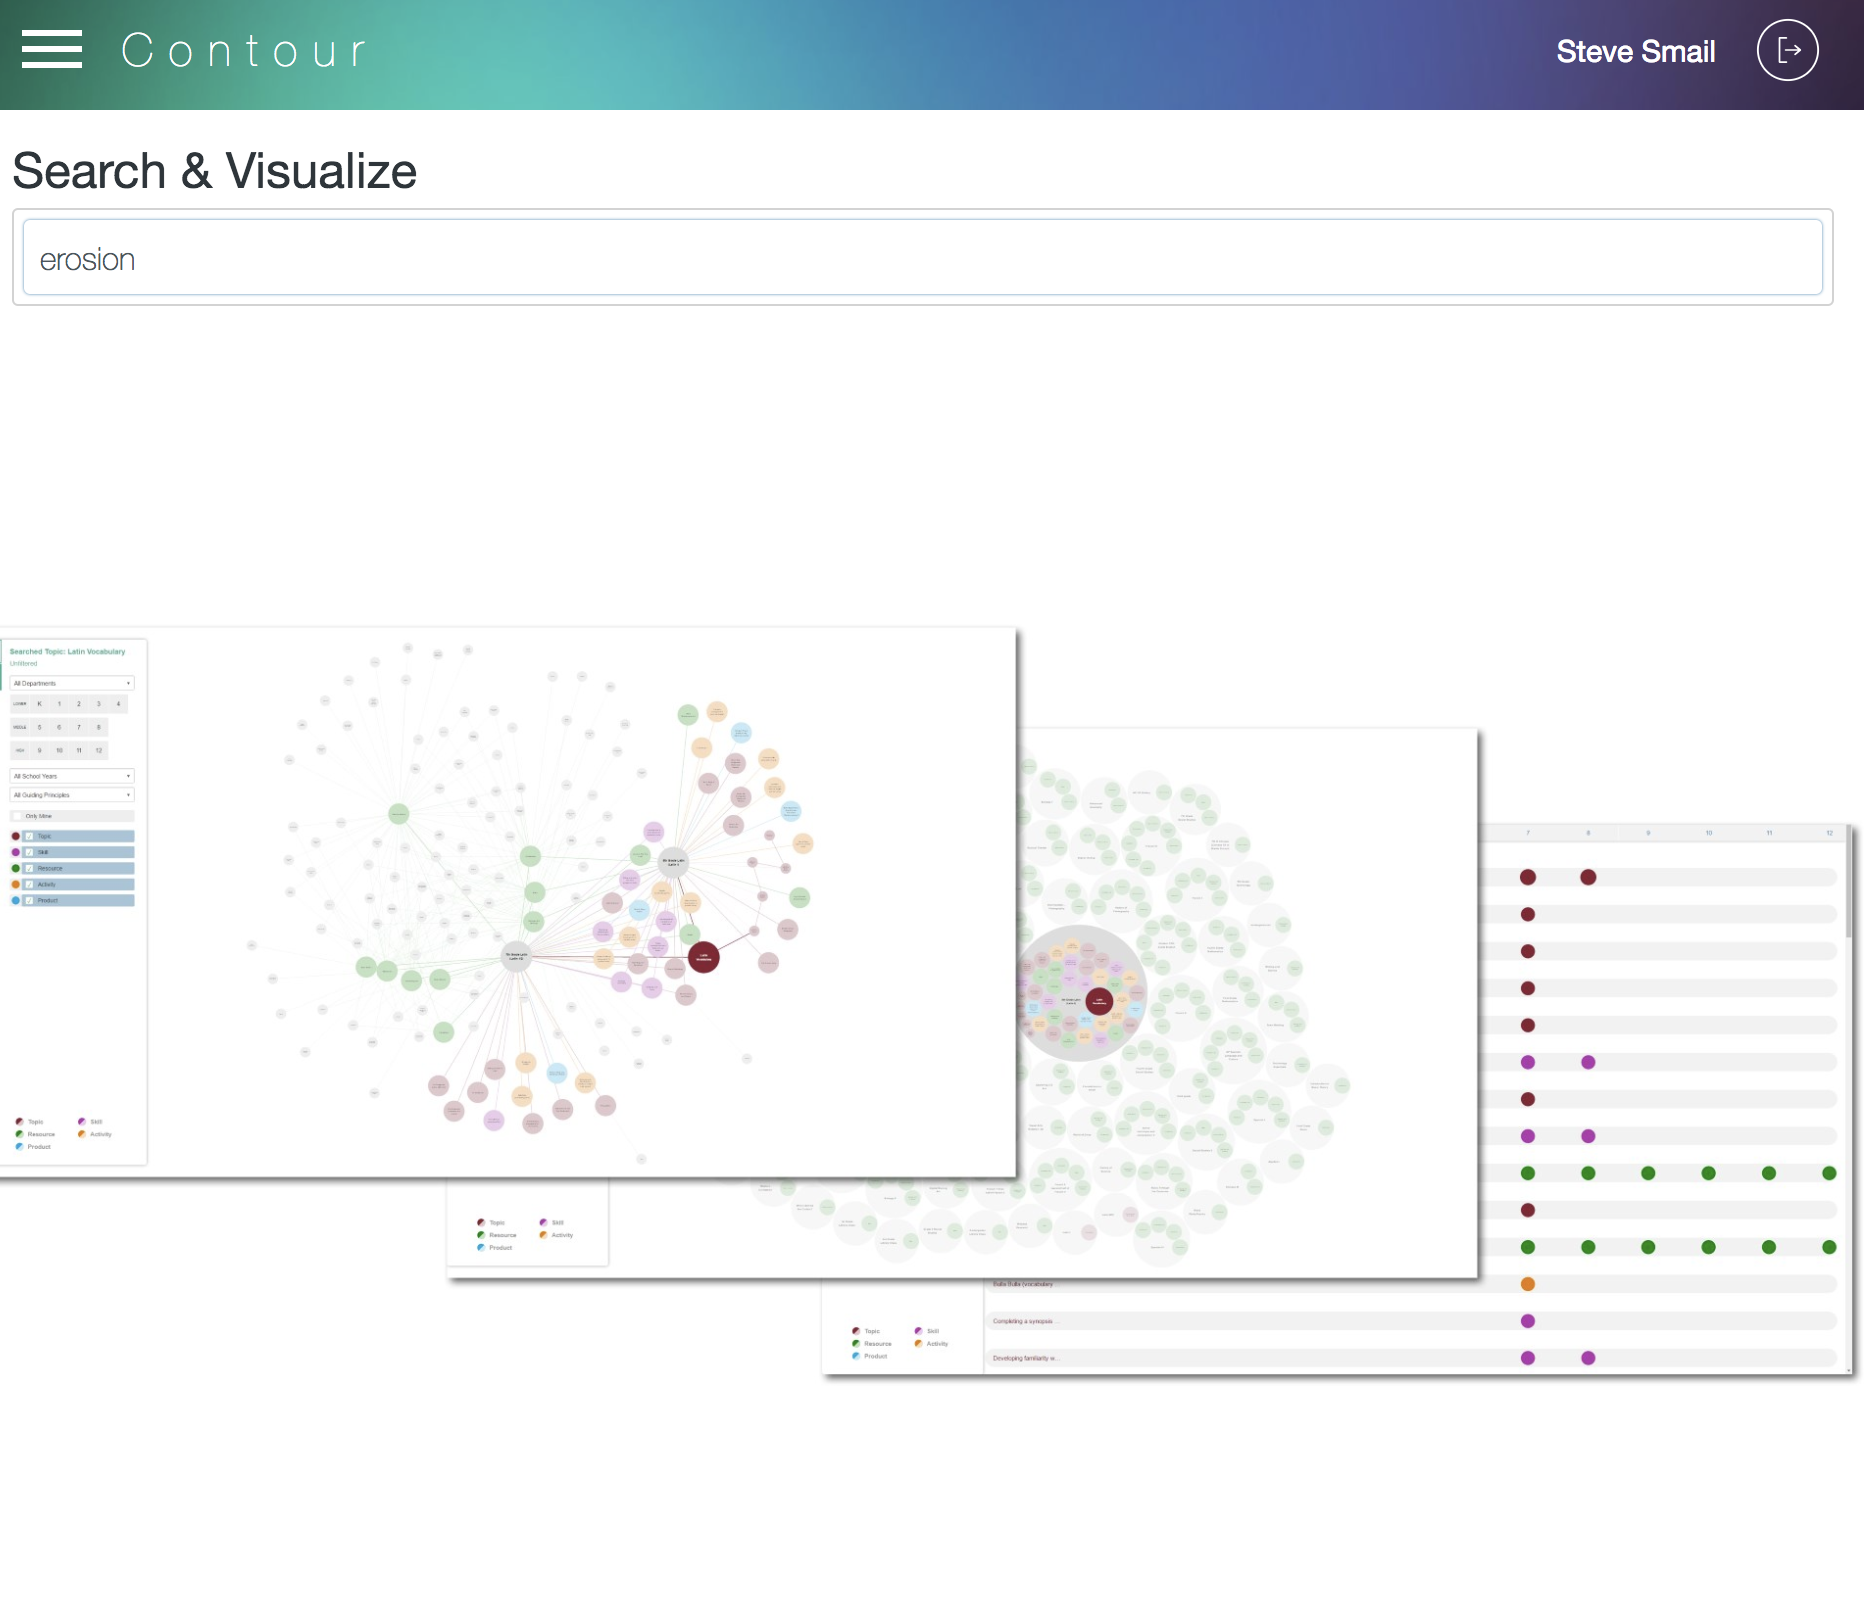Uncheck the Product filter checkbox
The image size is (1864, 1618).
coord(29,900)
